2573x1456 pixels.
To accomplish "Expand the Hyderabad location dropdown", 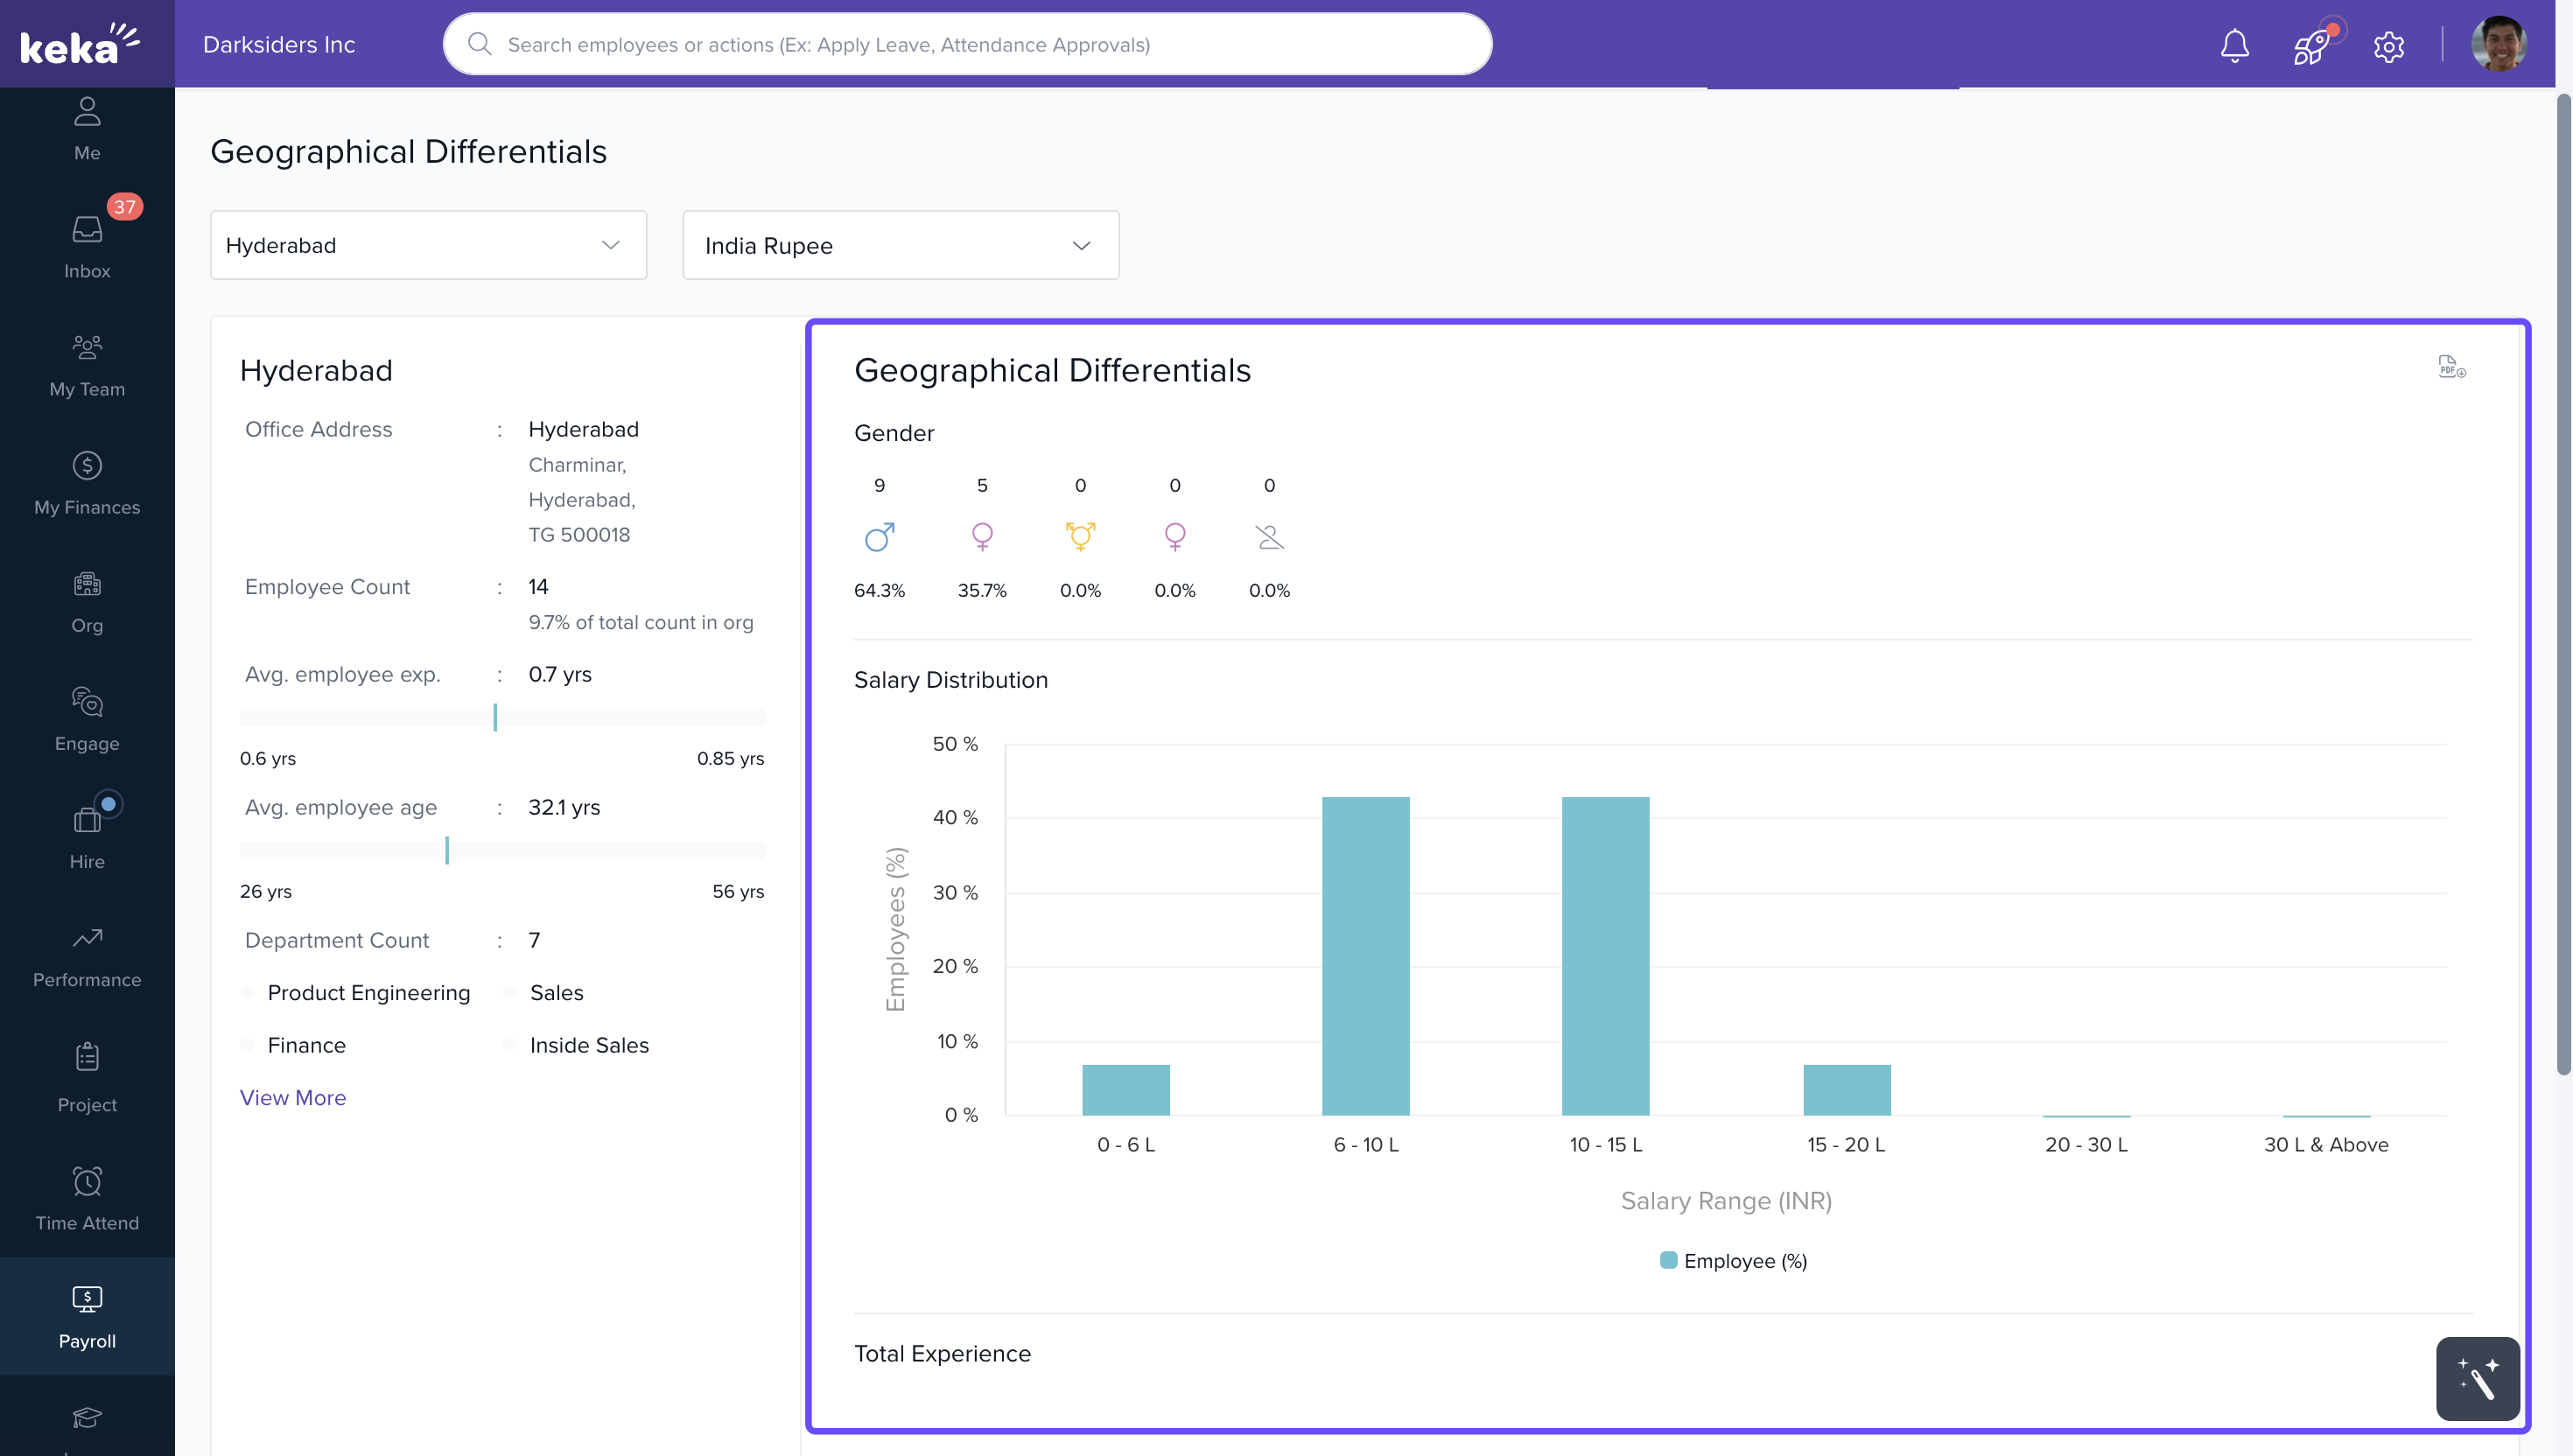I will 428,245.
